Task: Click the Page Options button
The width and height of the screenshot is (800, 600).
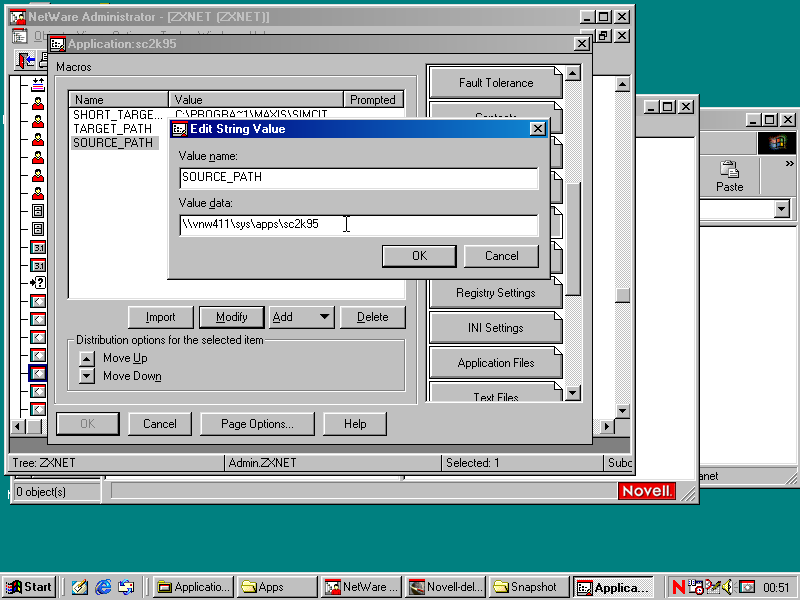Action: [x=257, y=424]
